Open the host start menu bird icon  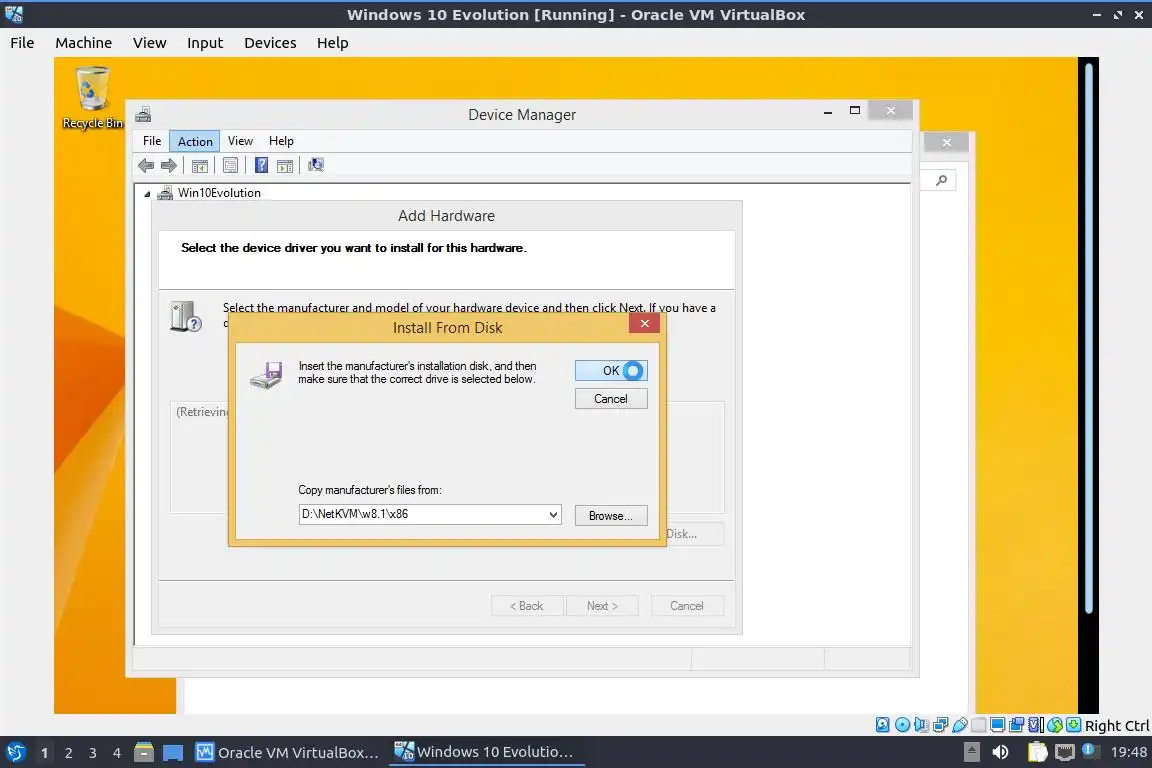[15, 753]
